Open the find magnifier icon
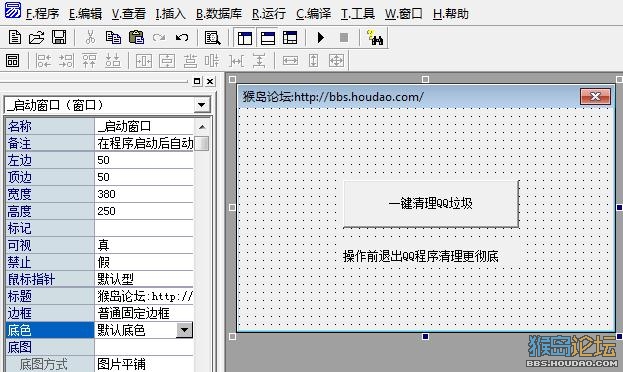The image size is (623, 372). (x=212, y=38)
